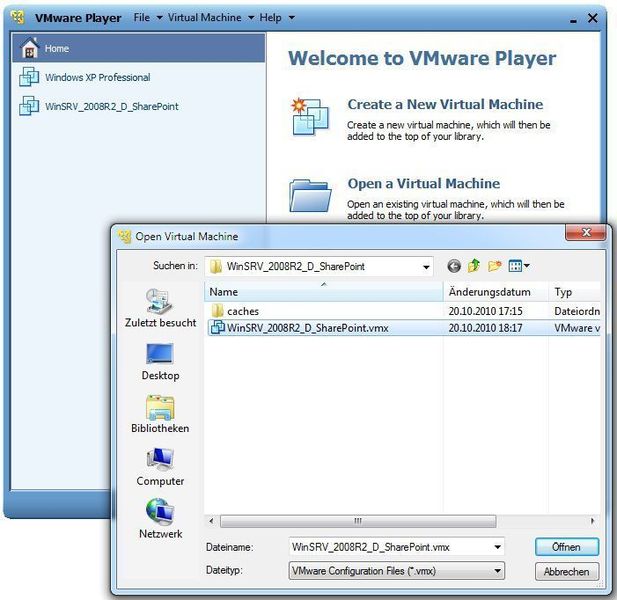Click the Create a New Virtual Machine icon
This screenshot has height=600, width=617.
pos(310,117)
